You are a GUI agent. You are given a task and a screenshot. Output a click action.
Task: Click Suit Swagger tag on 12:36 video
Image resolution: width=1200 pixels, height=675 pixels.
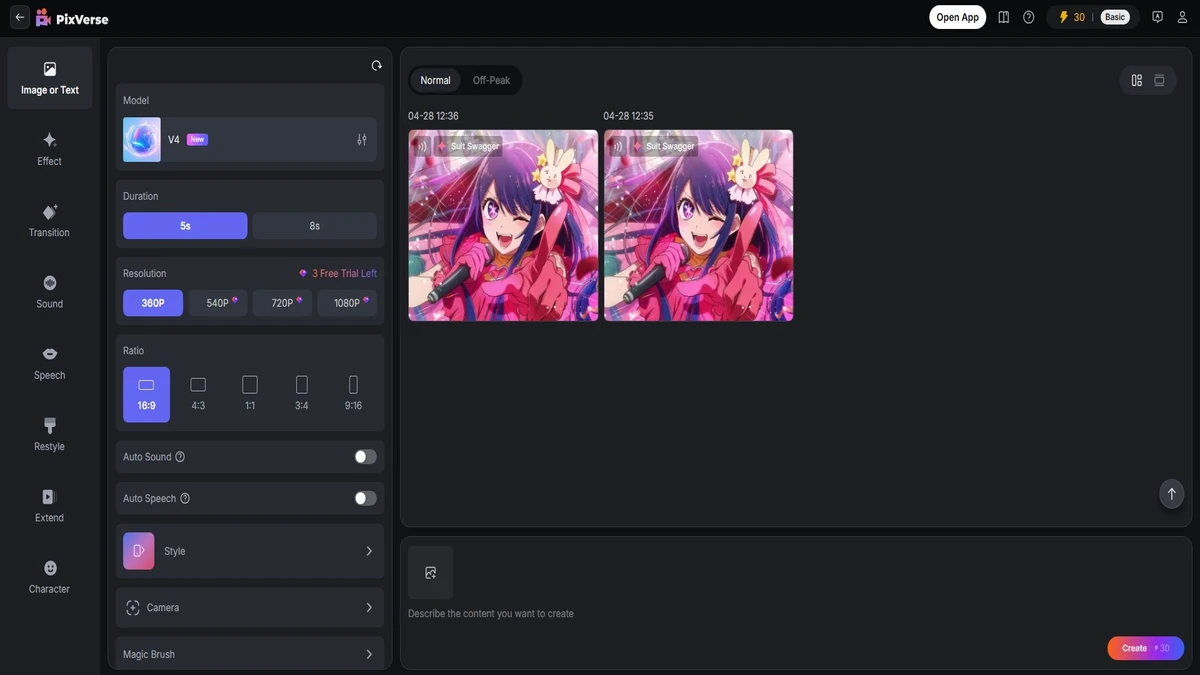pos(468,146)
